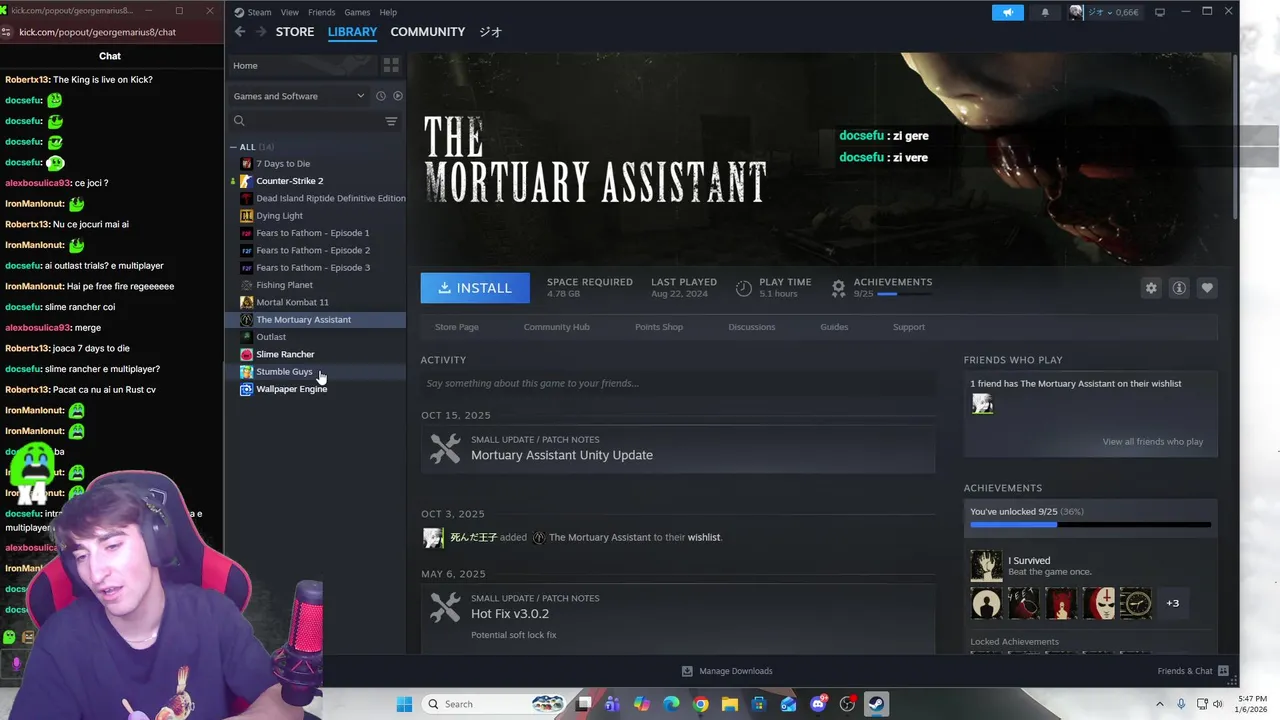Open the Steam announcements megaphone button
Image resolution: width=1280 pixels, height=720 pixels.
[1008, 12]
